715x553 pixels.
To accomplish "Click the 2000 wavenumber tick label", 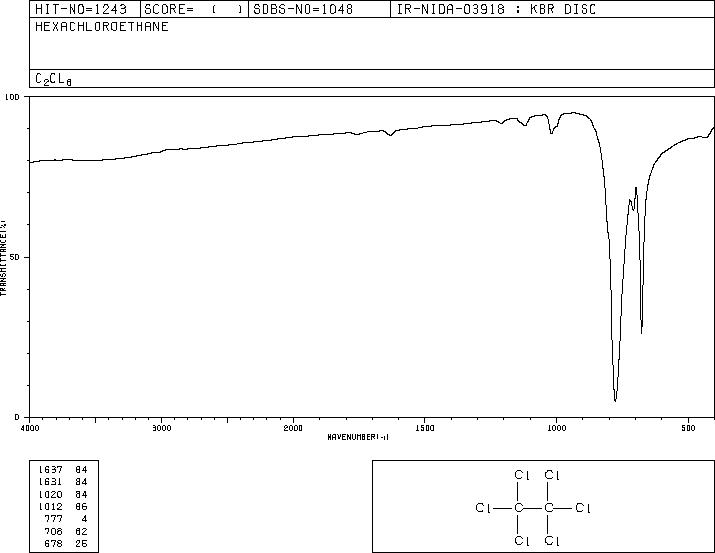I will [x=293, y=428].
